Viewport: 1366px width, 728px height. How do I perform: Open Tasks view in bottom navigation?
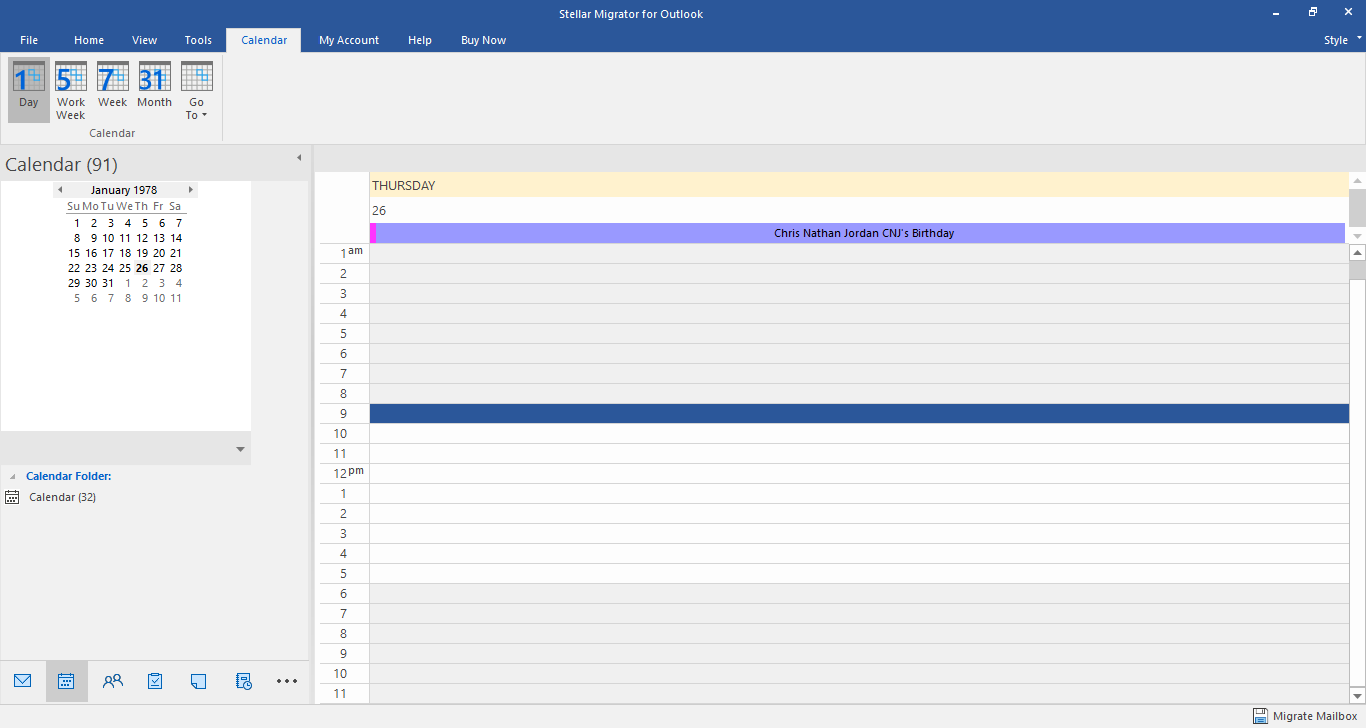[x=155, y=681]
